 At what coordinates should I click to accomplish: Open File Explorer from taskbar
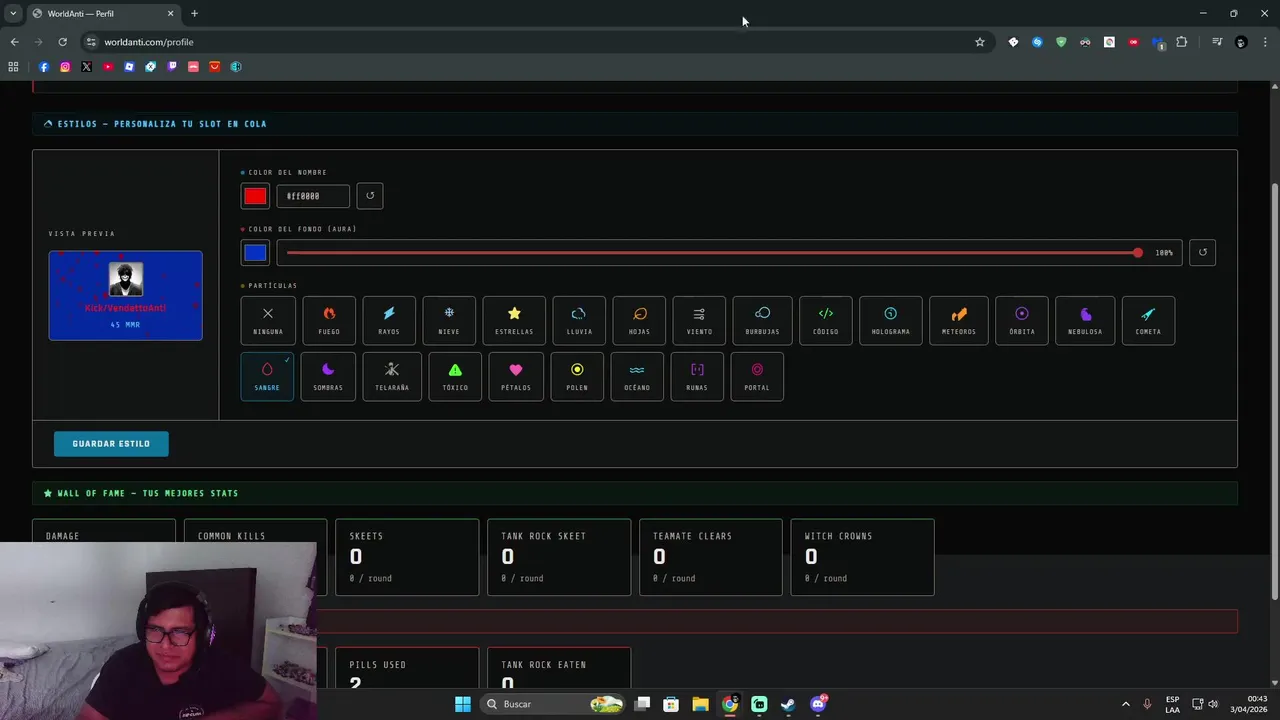tap(700, 704)
